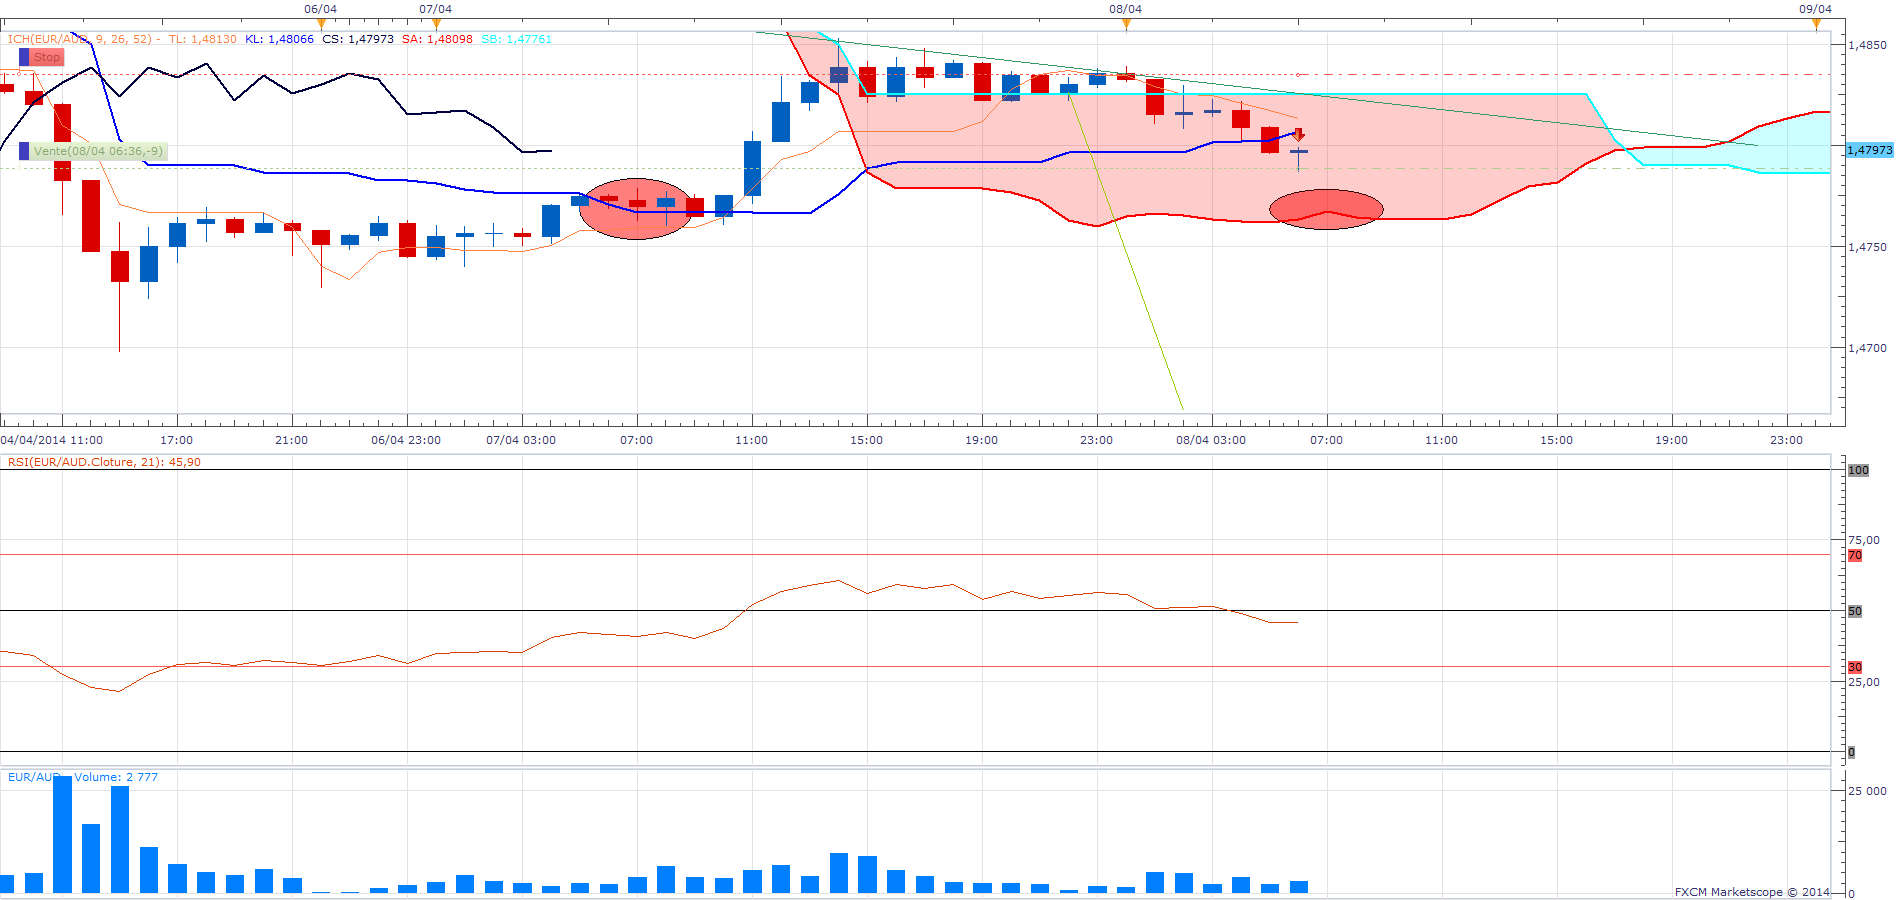The height and width of the screenshot is (900, 1903).
Task: Click the RSI overbought level 70 tag
Action: tap(1855, 555)
